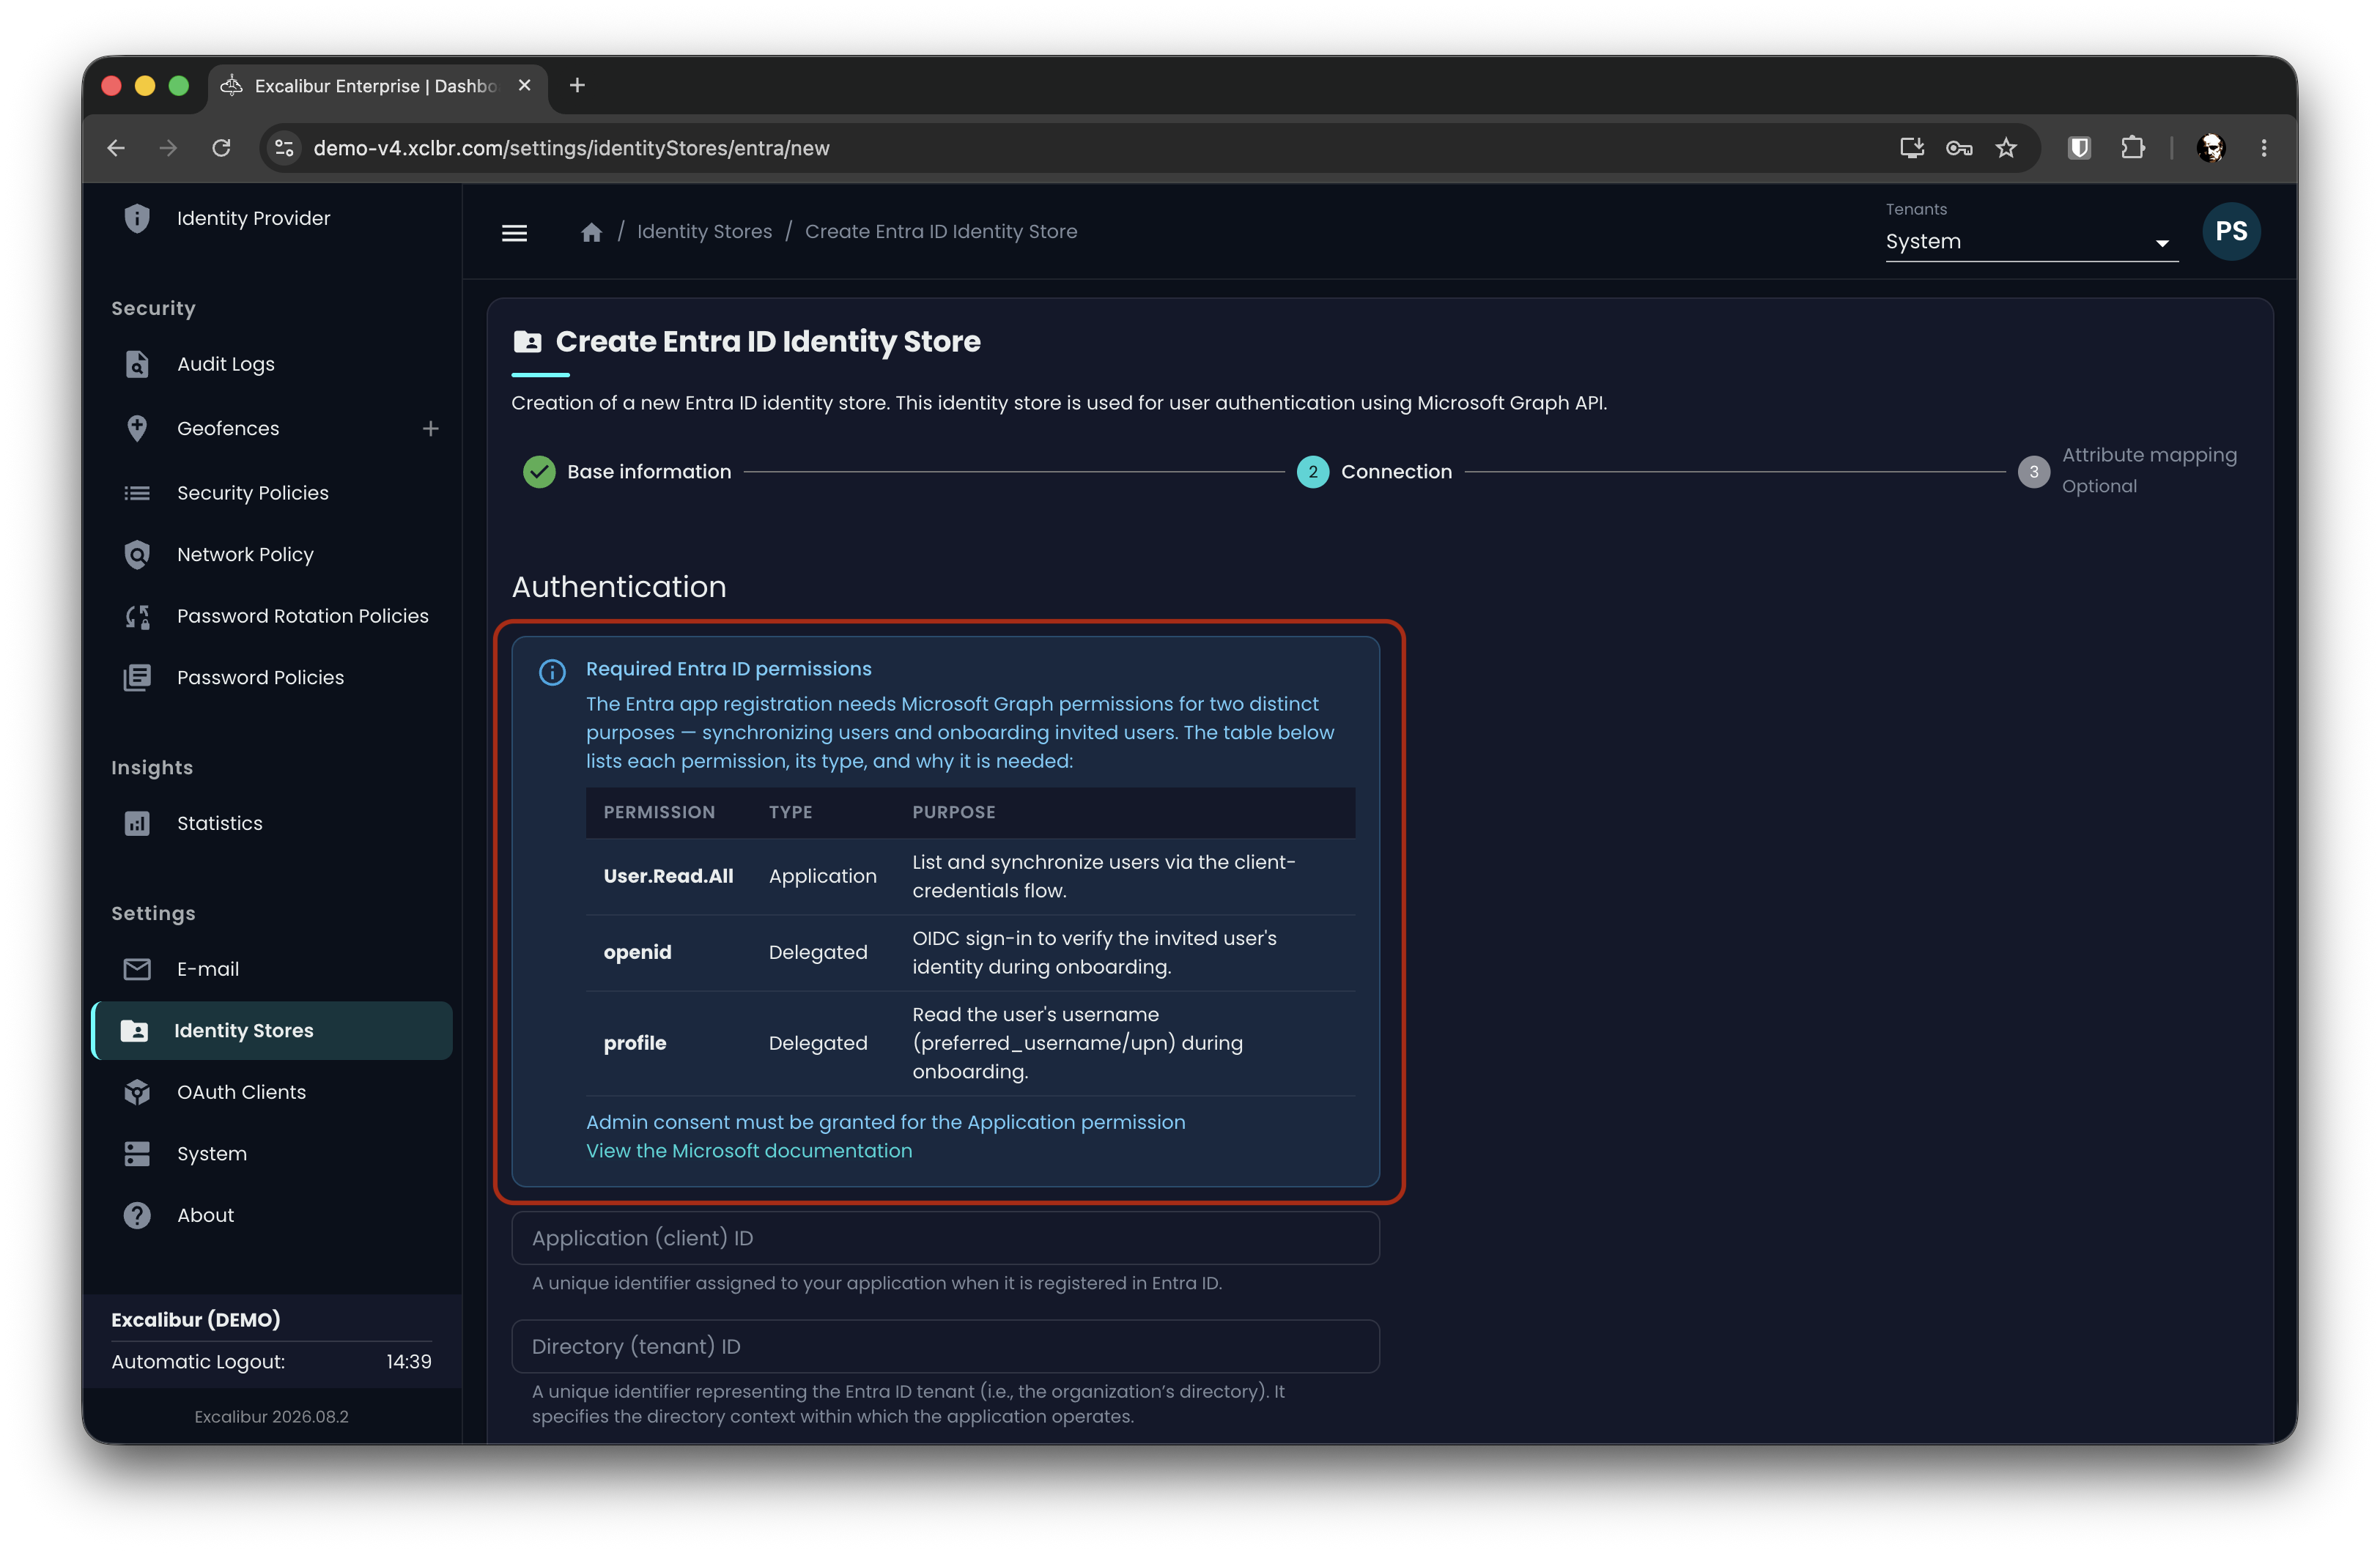Viewport: 2380px width, 1553px height.
Task: Click the About question mark icon
Action: 137,1215
